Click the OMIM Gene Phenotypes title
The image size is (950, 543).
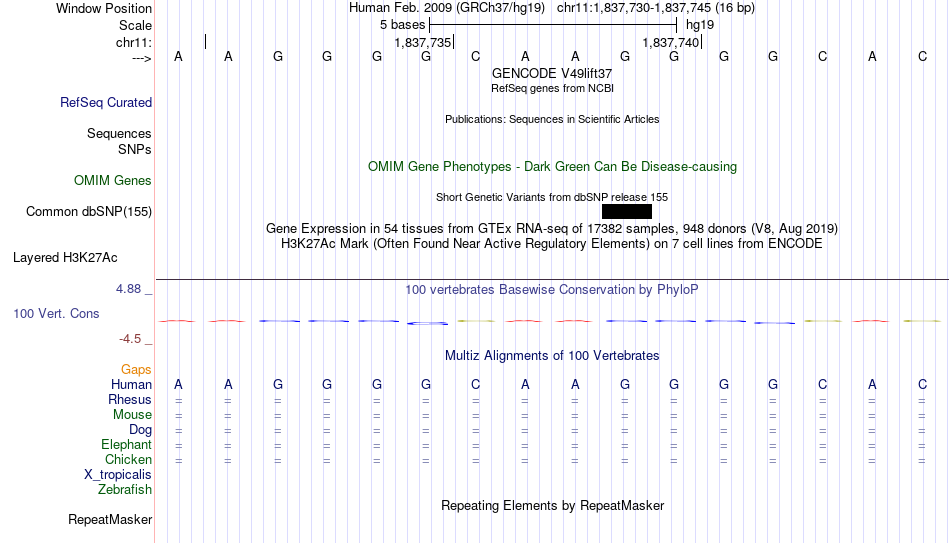(x=552, y=167)
